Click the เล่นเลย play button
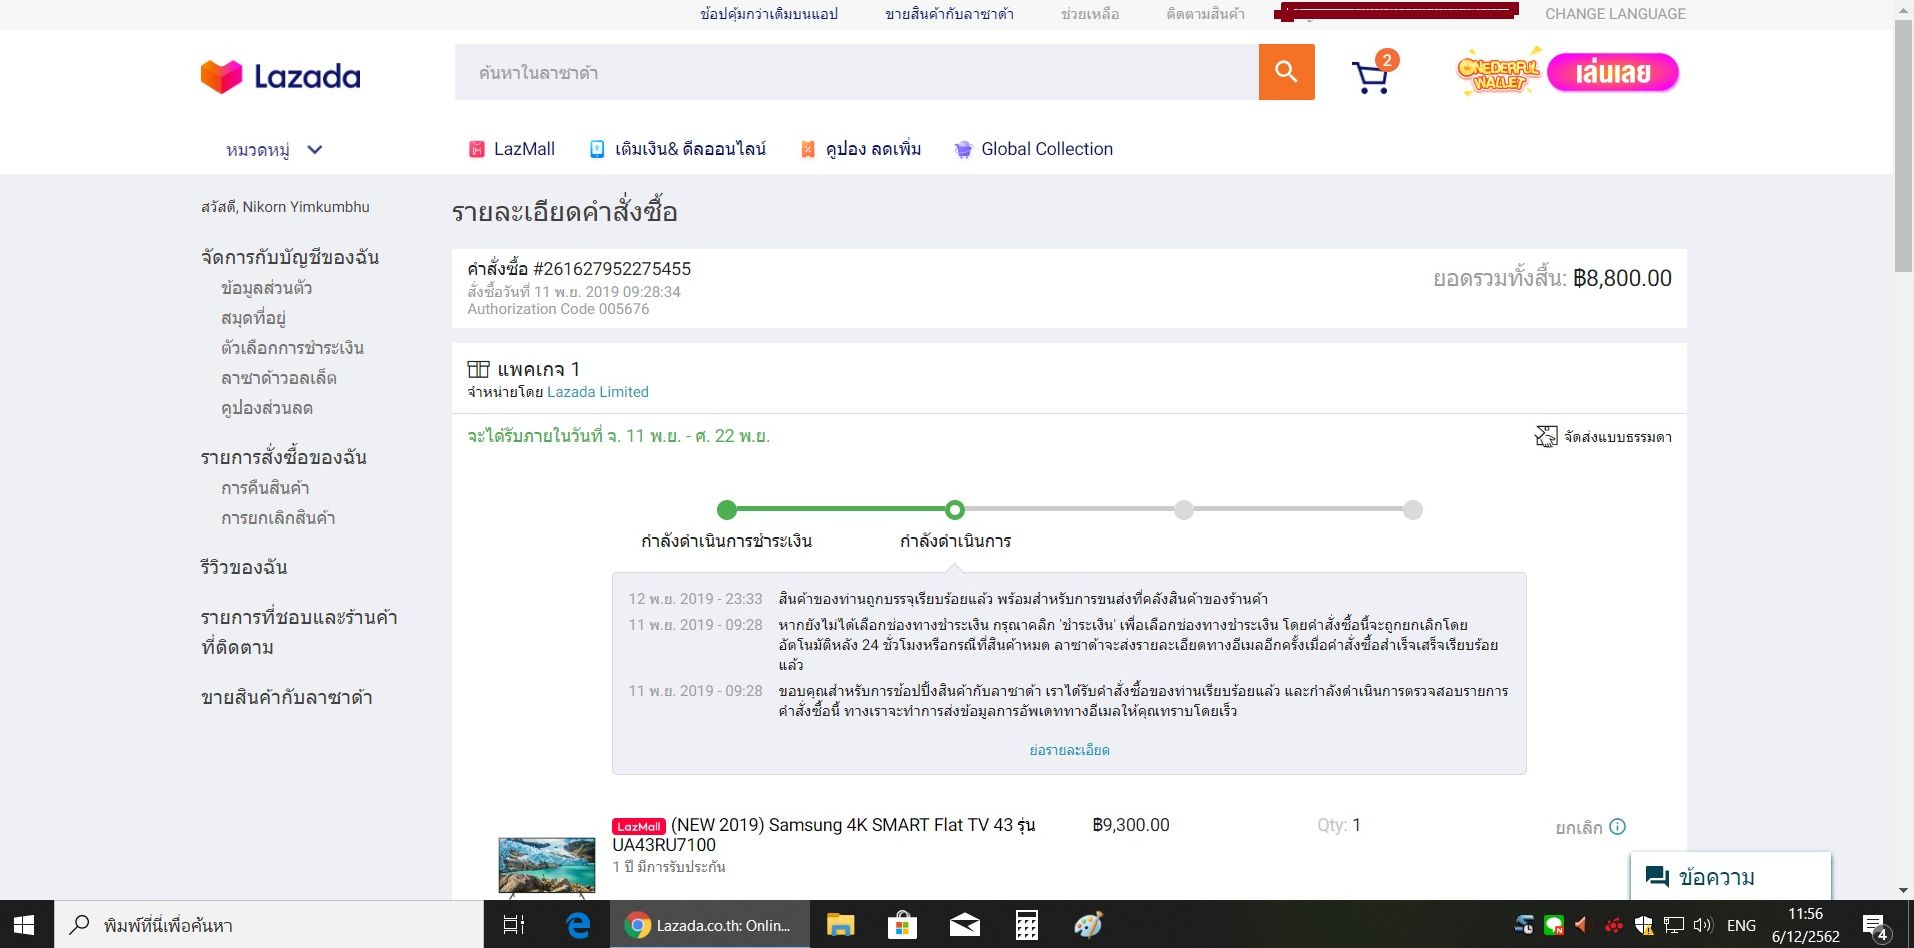Image resolution: width=1914 pixels, height=948 pixels. (x=1613, y=72)
